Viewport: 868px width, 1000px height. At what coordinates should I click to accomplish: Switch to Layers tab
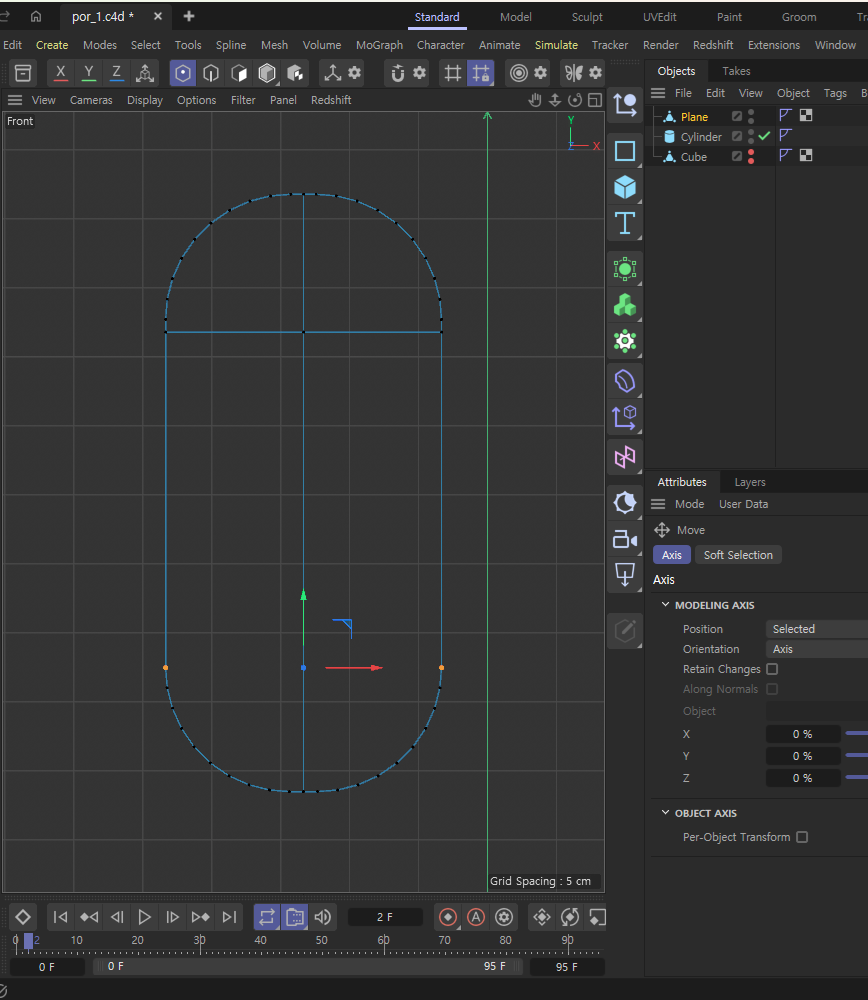[x=749, y=482]
